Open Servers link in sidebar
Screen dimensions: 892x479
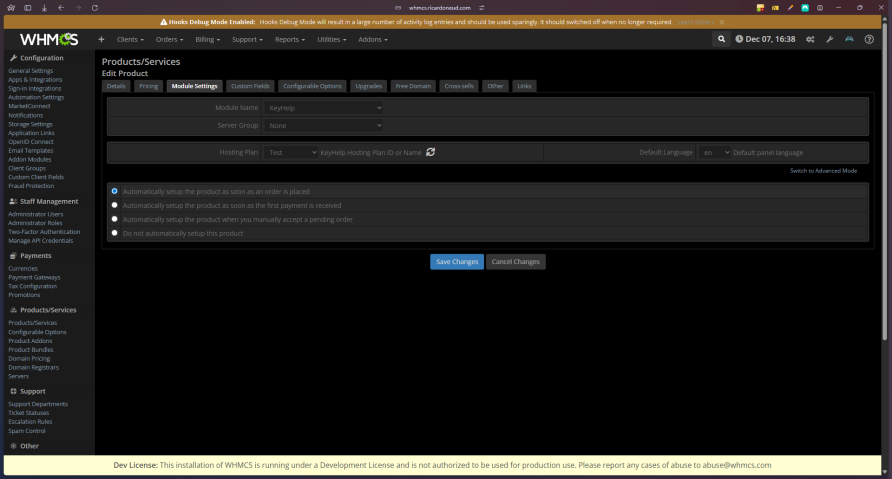(x=18, y=376)
